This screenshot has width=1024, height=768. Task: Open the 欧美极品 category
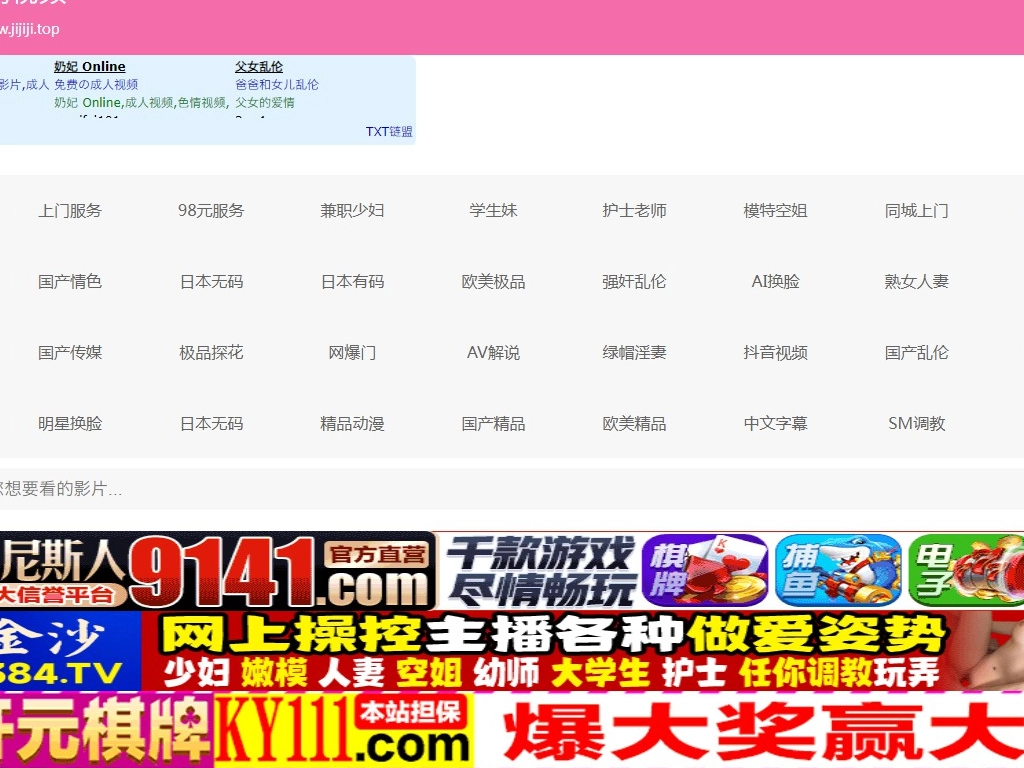pyautogui.click(x=493, y=281)
